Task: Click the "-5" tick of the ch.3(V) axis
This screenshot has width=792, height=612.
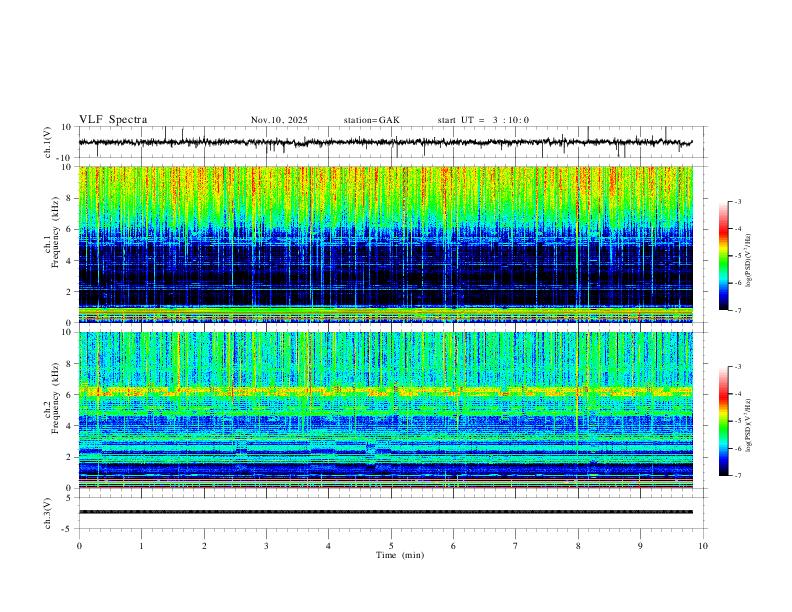Action: pyautogui.click(x=68, y=529)
